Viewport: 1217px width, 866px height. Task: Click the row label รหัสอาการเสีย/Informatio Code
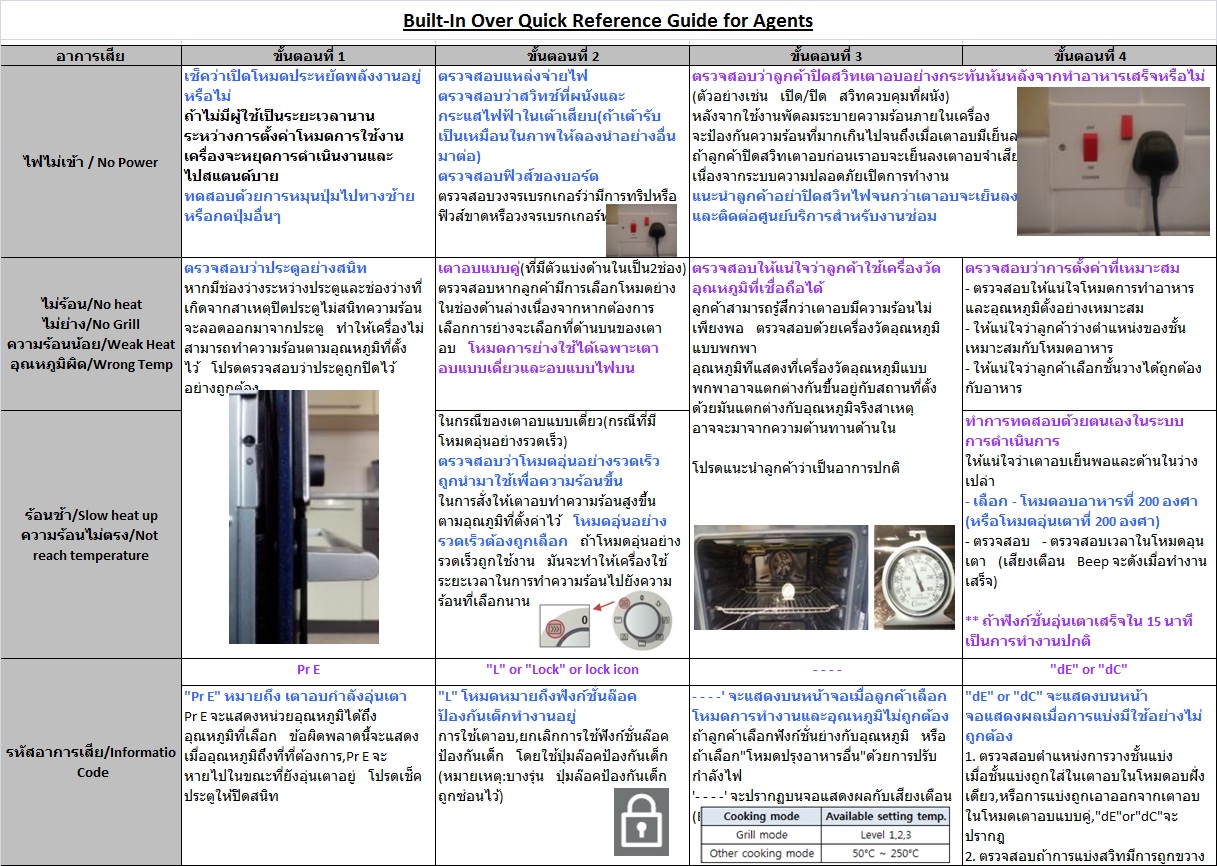pyautogui.click(x=91, y=763)
